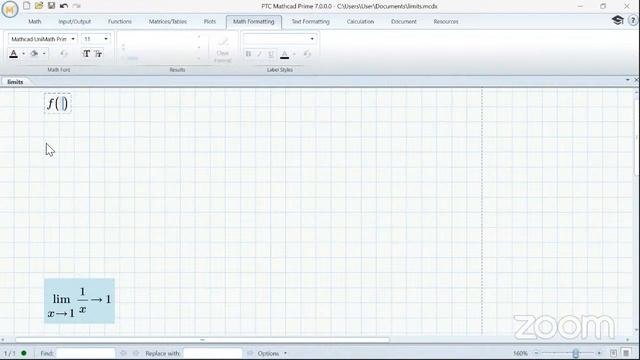The width and height of the screenshot is (640, 360).
Task: Click the Clear Format button
Action: click(222, 50)
